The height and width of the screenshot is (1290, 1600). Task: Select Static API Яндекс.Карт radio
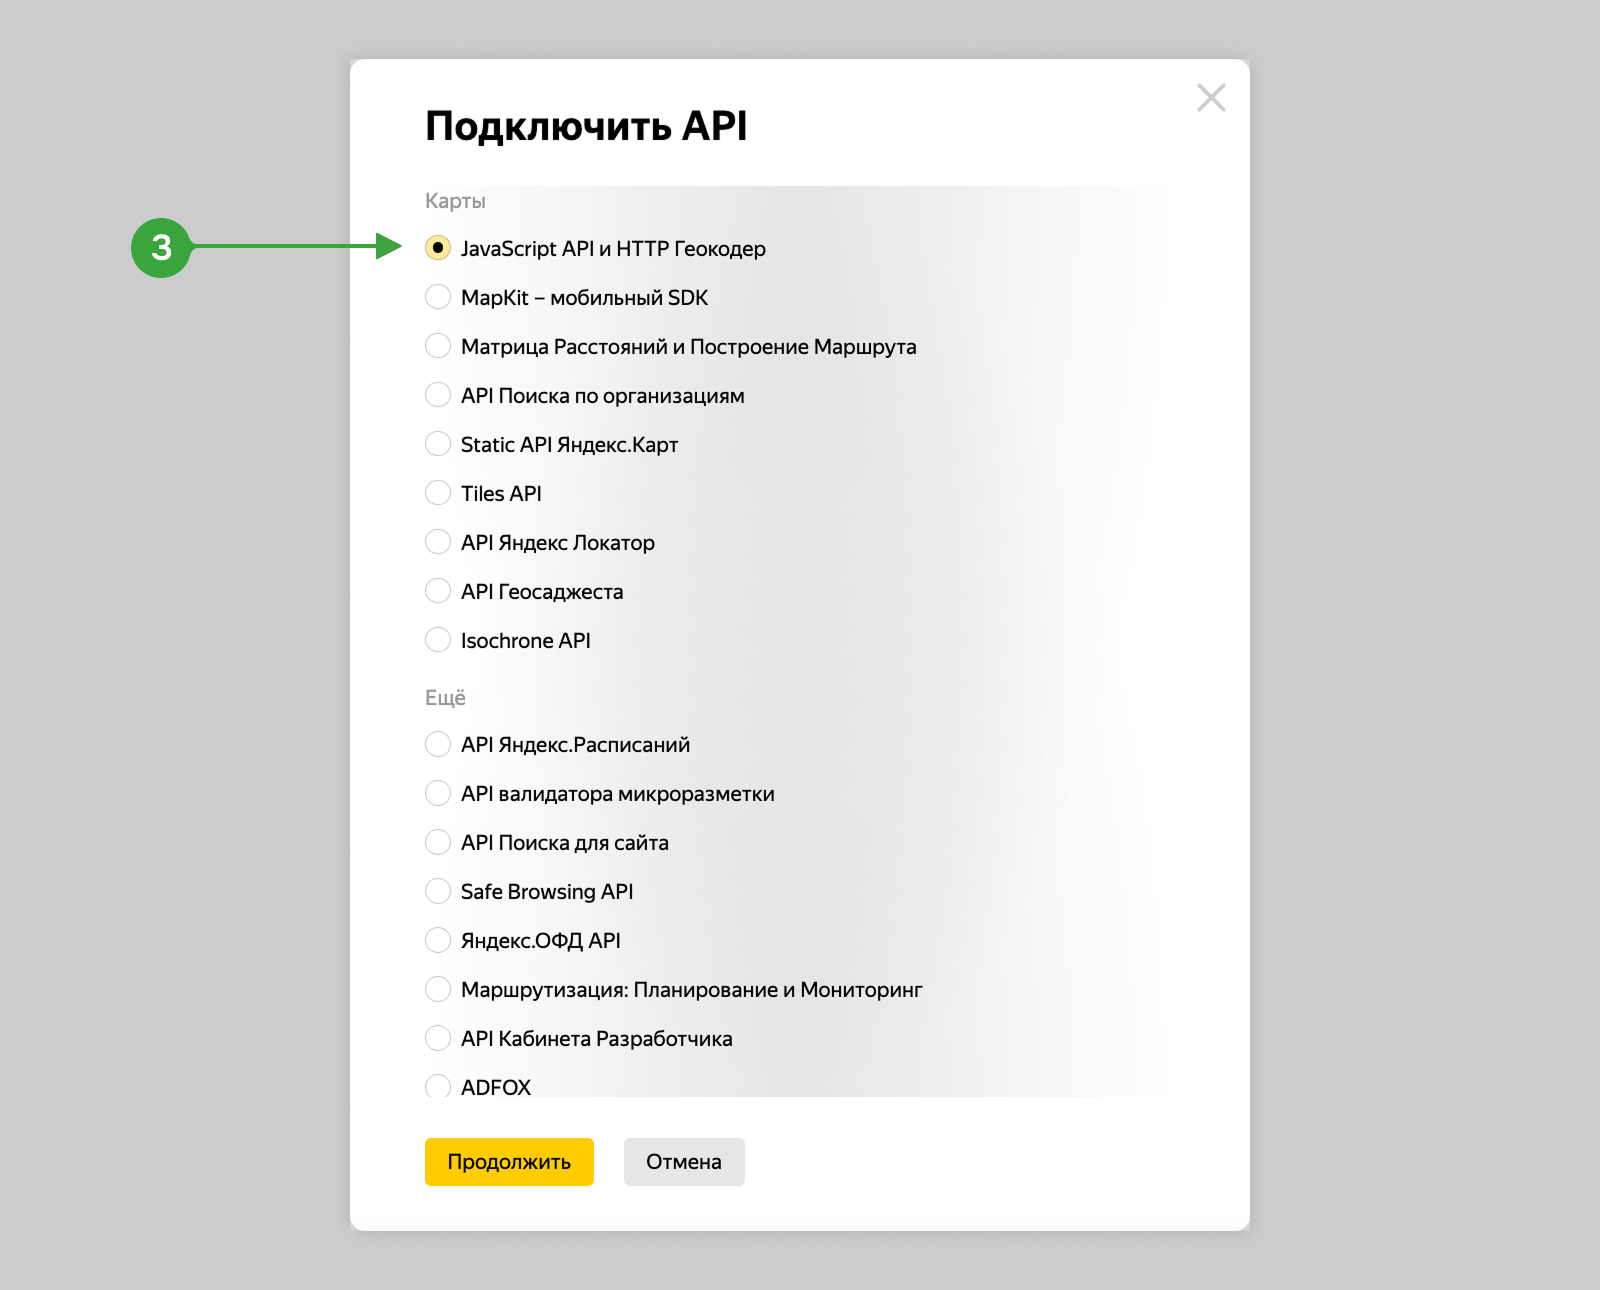pyautogui.click(x=438, y=444)
